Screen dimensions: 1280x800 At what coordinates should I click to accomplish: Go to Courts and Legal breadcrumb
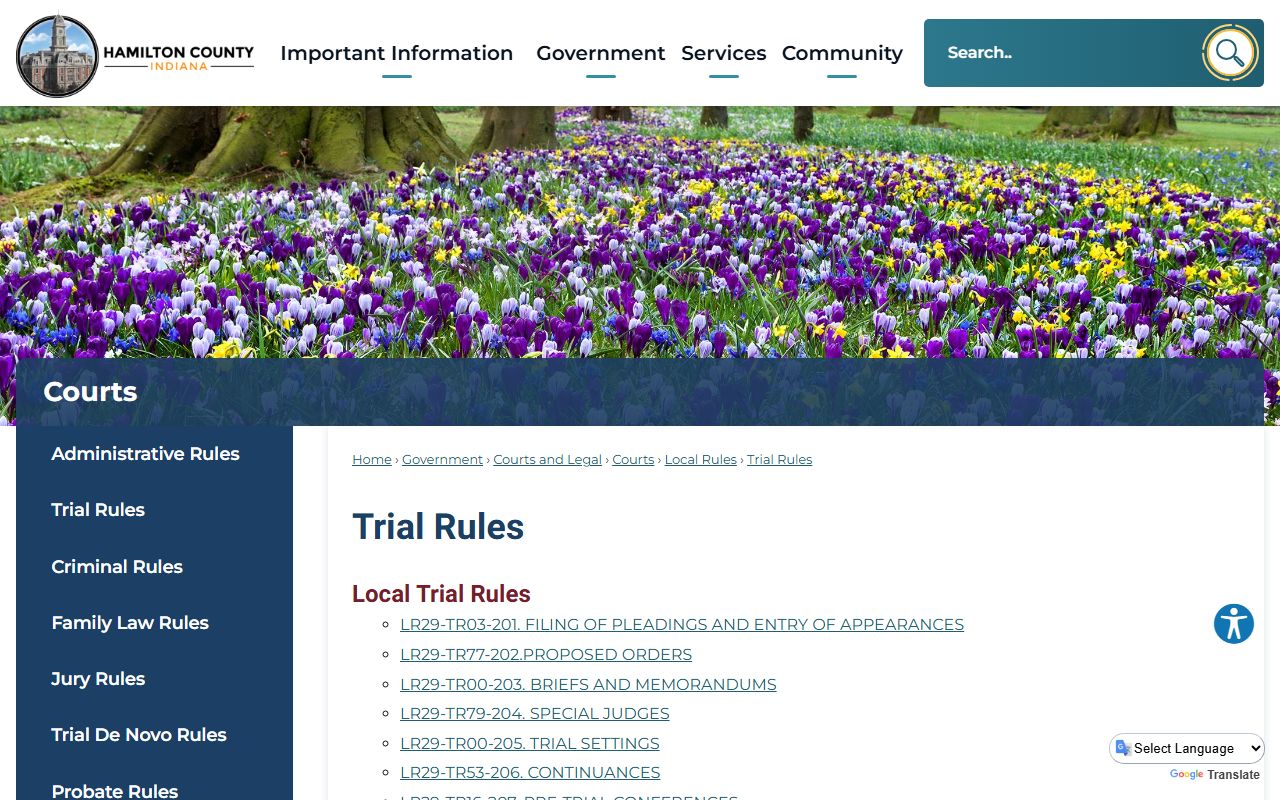point(548,460)
